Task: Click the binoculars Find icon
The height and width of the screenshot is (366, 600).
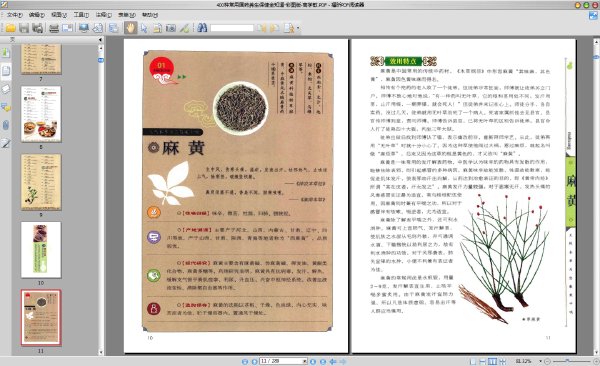Action: coord(202,28)
